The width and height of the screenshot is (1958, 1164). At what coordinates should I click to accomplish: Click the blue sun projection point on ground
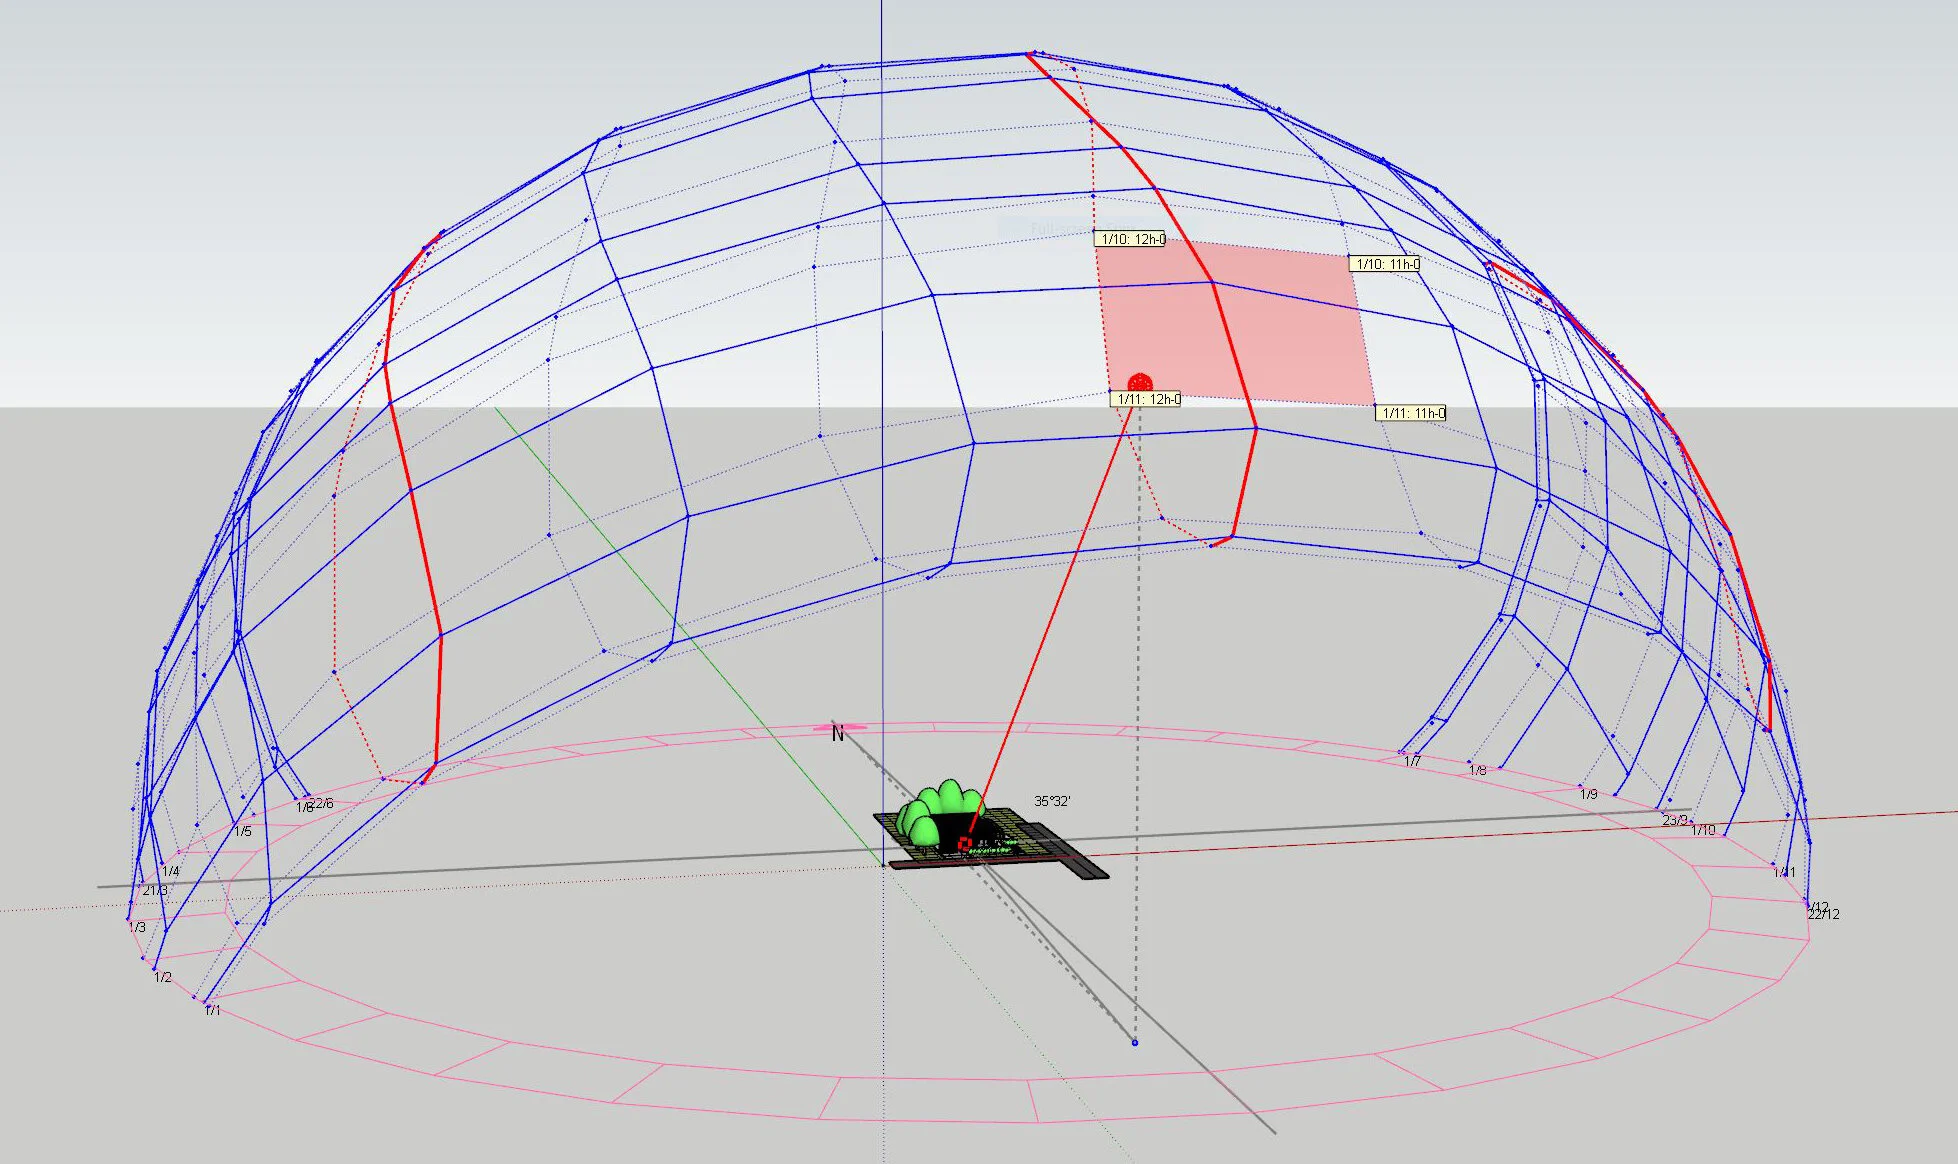[x=1134, y=1043]
